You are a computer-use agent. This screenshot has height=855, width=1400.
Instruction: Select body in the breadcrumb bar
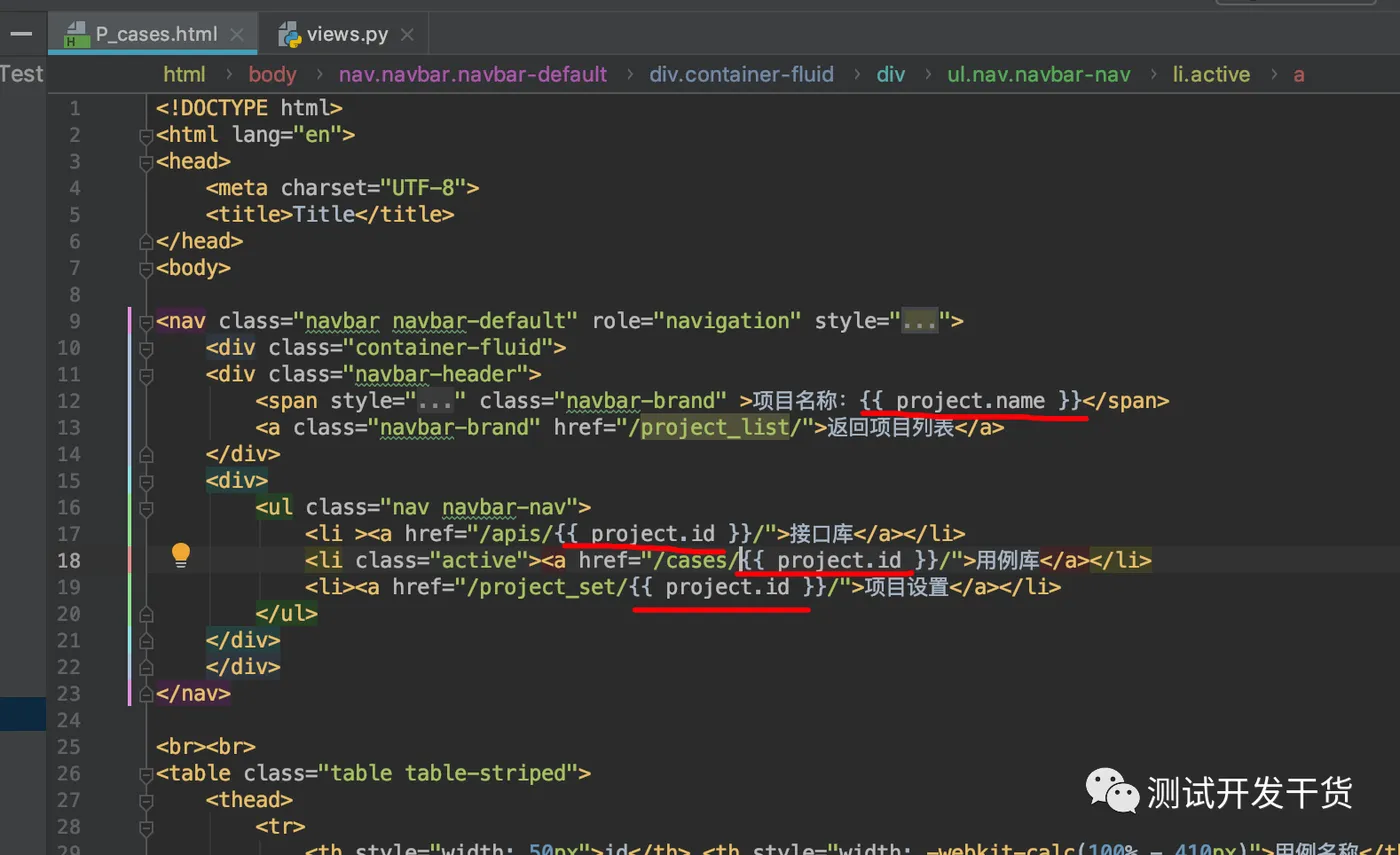(x=272, y=74)
